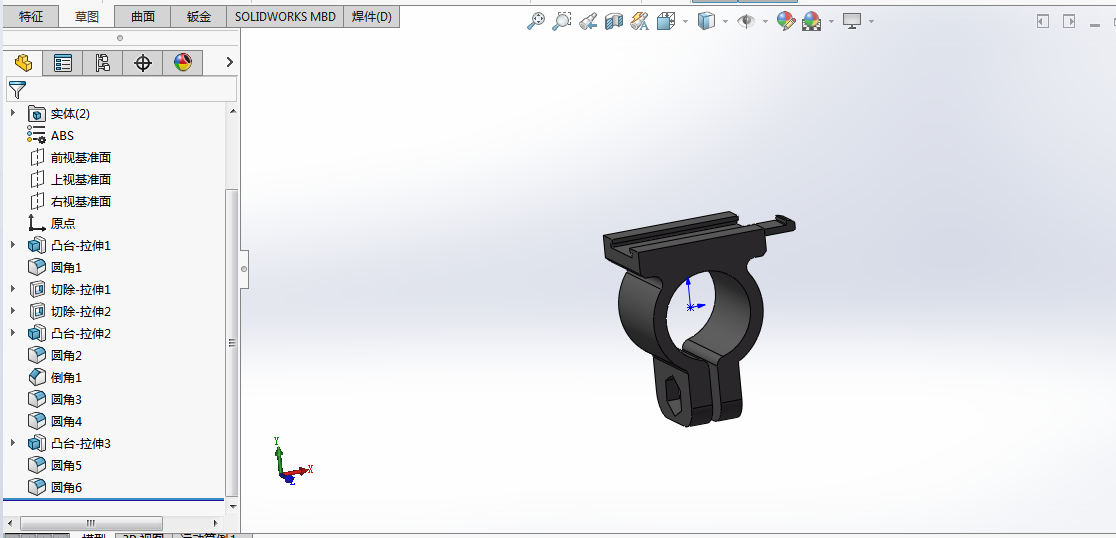This screenshot has height=538, width=1116.
Task: Switch to the DisplayManager color ball tab
Action: (x=182, y=63)
